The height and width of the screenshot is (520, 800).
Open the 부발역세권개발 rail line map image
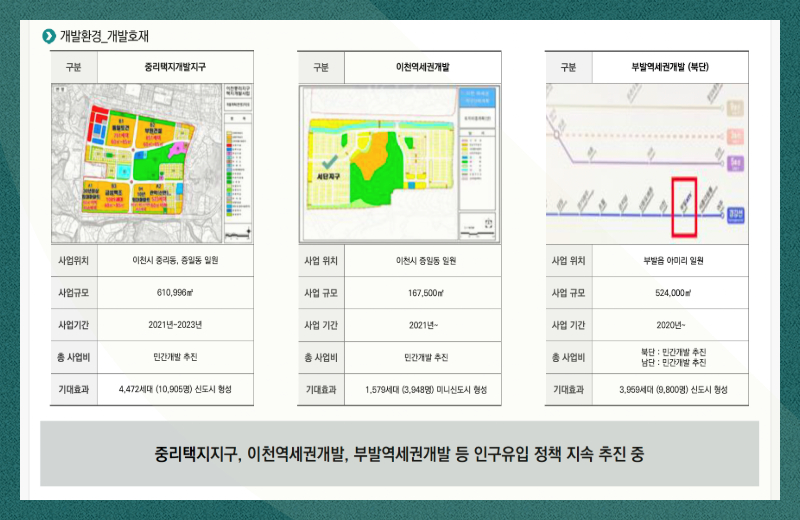646,164
